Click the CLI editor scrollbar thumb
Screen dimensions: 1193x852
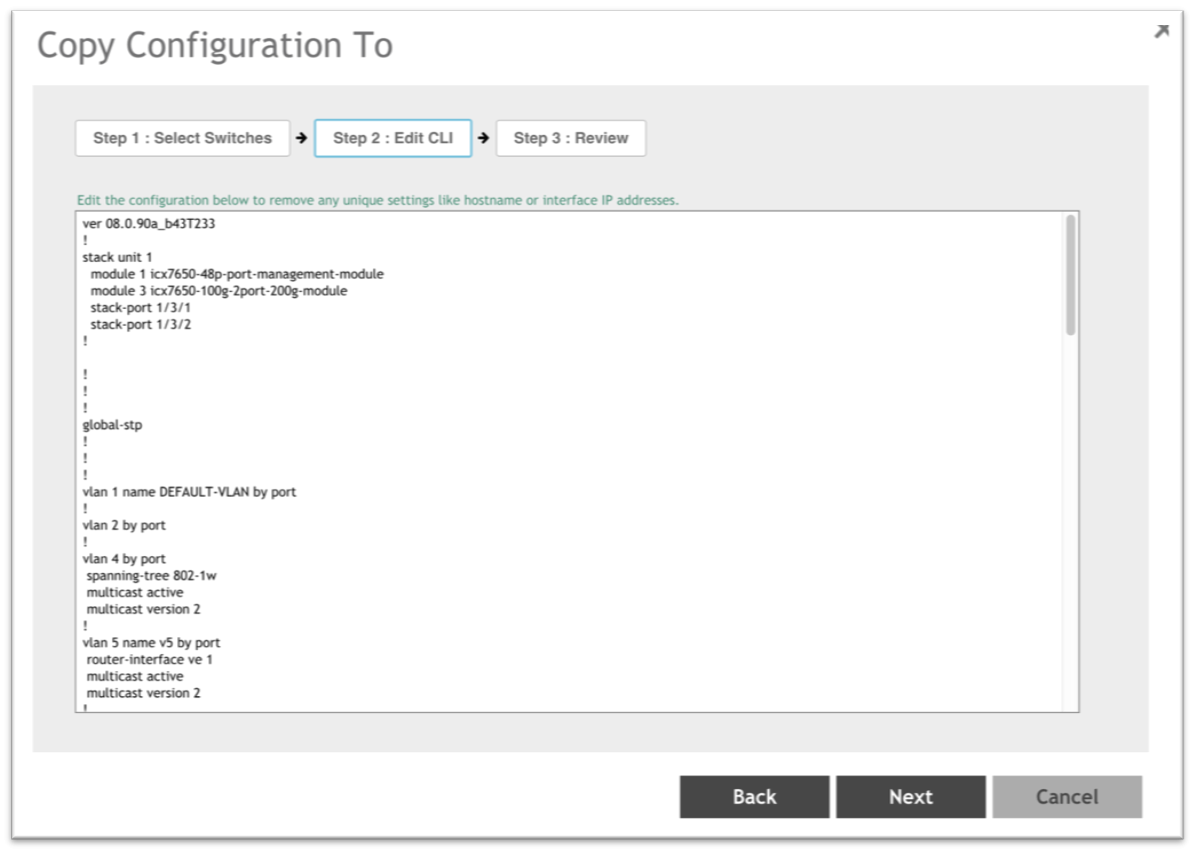click(x=1070, y=275)
